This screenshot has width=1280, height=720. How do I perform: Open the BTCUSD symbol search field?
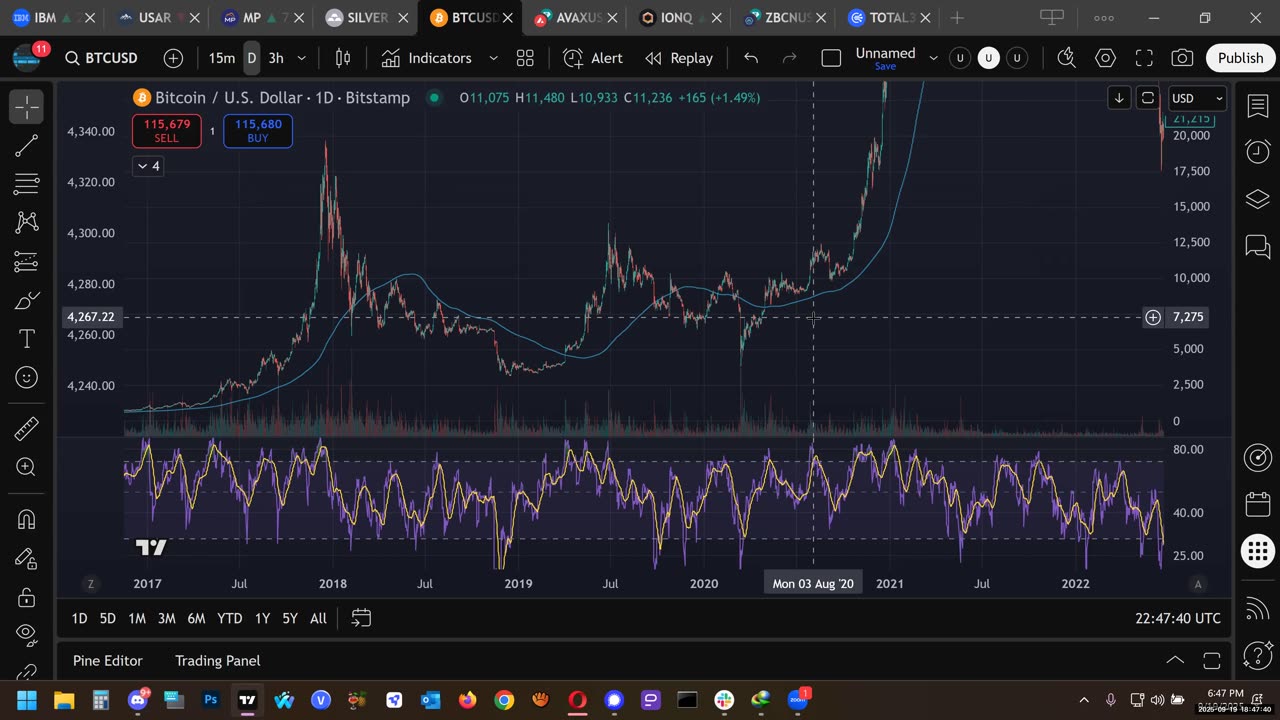[x=102, y=58]
